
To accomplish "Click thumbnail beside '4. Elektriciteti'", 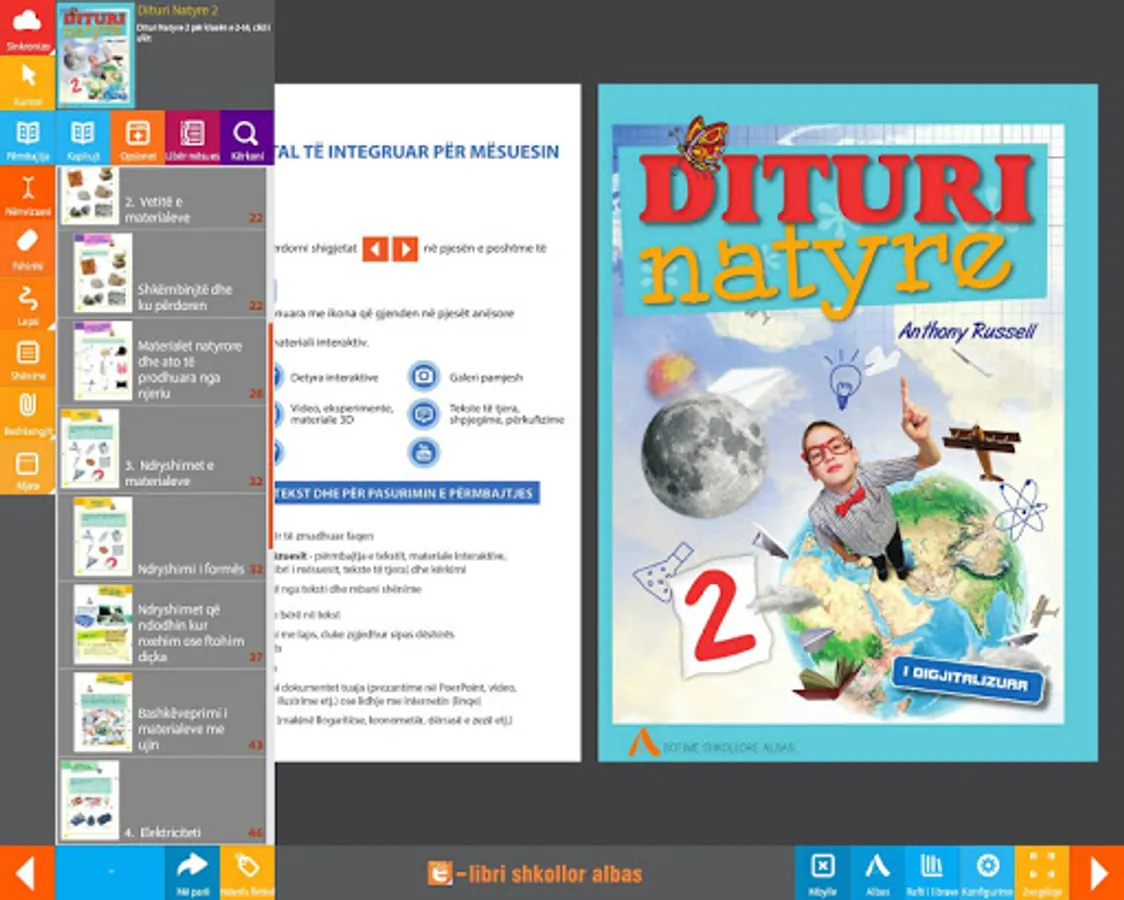I will click(x=90, y=800).
